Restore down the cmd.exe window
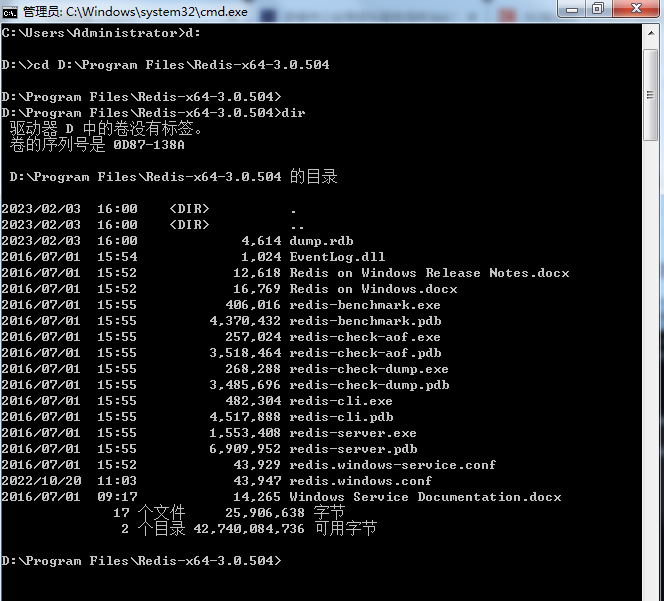Viewport: 664px width, 601px height. [x=598, y=9]
